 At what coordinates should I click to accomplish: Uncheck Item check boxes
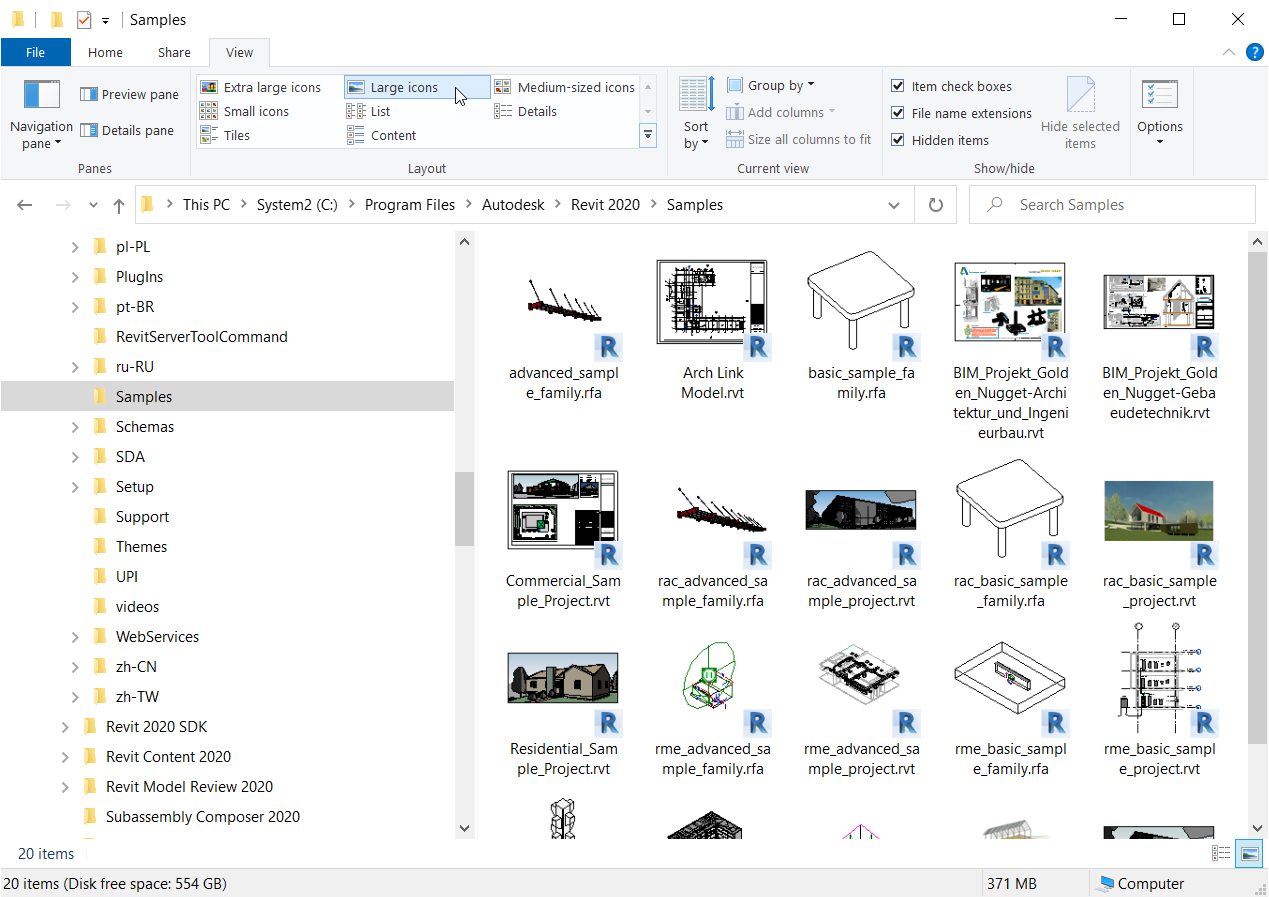tap(898, 86)
